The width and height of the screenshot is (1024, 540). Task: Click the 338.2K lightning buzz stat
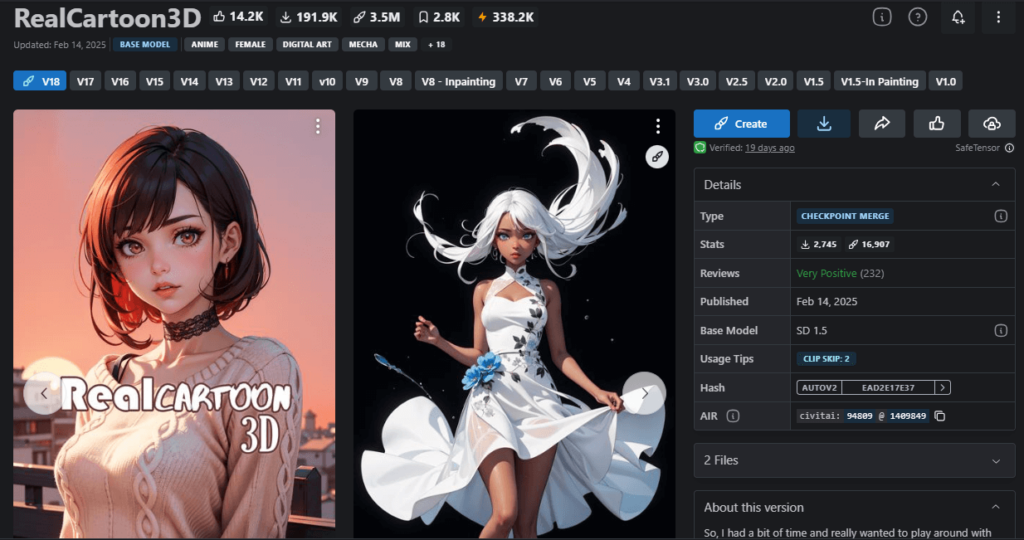[x=505, y=17]
